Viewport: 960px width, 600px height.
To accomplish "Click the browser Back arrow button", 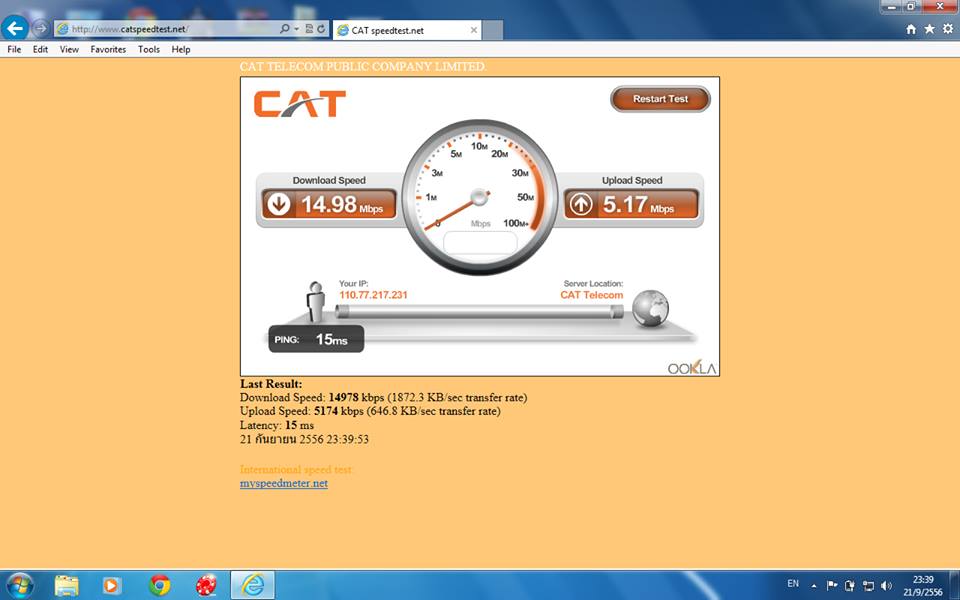I will tap(15, 28).
